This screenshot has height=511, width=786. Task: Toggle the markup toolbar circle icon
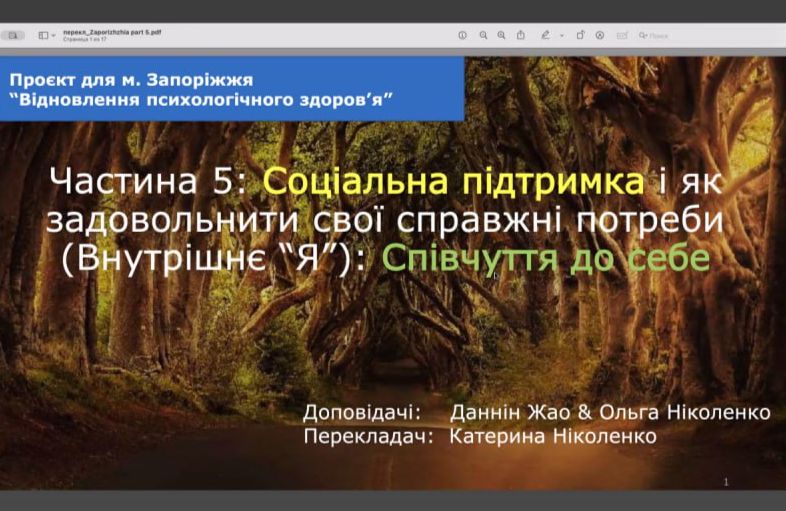600,36
